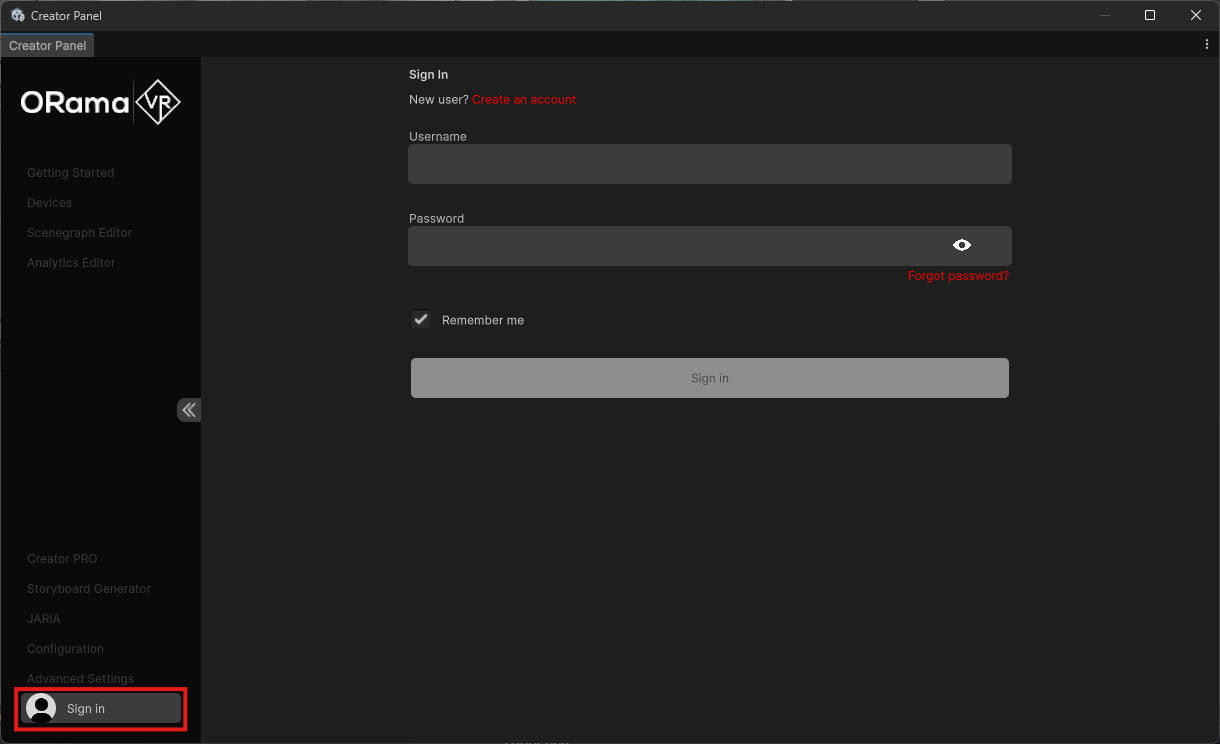This screenshot has height=744, width=1220.
Task: Uncheck the Remember me checkbox
Action: pyautogui.click(x=421, y=319)
